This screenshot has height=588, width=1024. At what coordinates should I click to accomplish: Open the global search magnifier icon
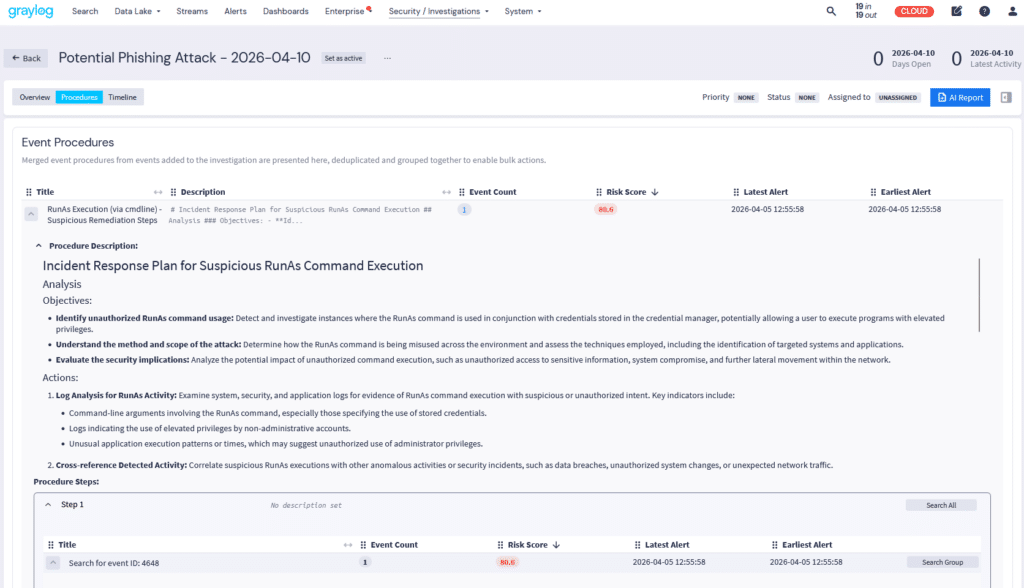[x=831, y=11]
